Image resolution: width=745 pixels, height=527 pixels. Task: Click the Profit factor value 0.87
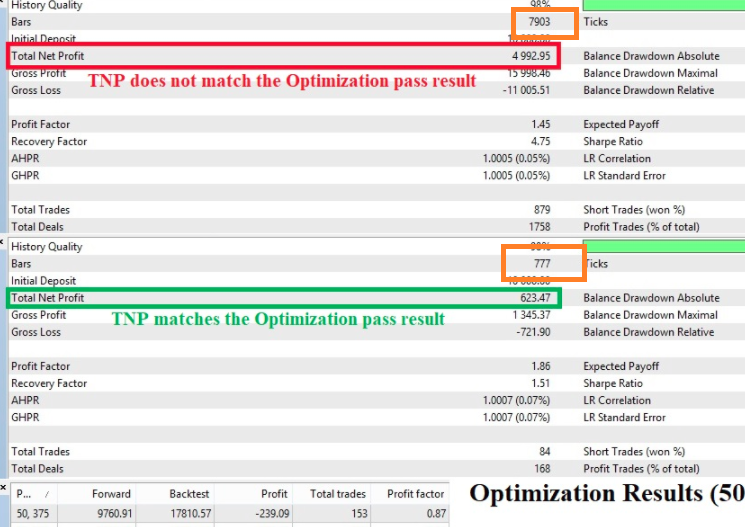pyautogui.click(x=436, y=513)
